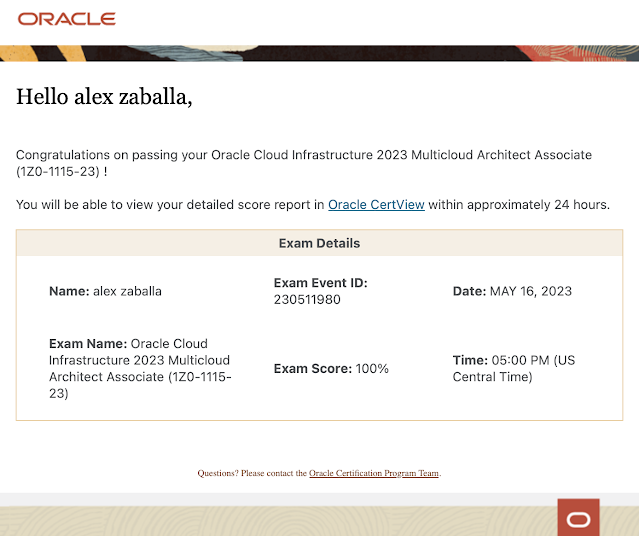Click the Exam Event ID value 230511980
The image size is (639, 536).
pyautogui.click(x=307, y=300)
